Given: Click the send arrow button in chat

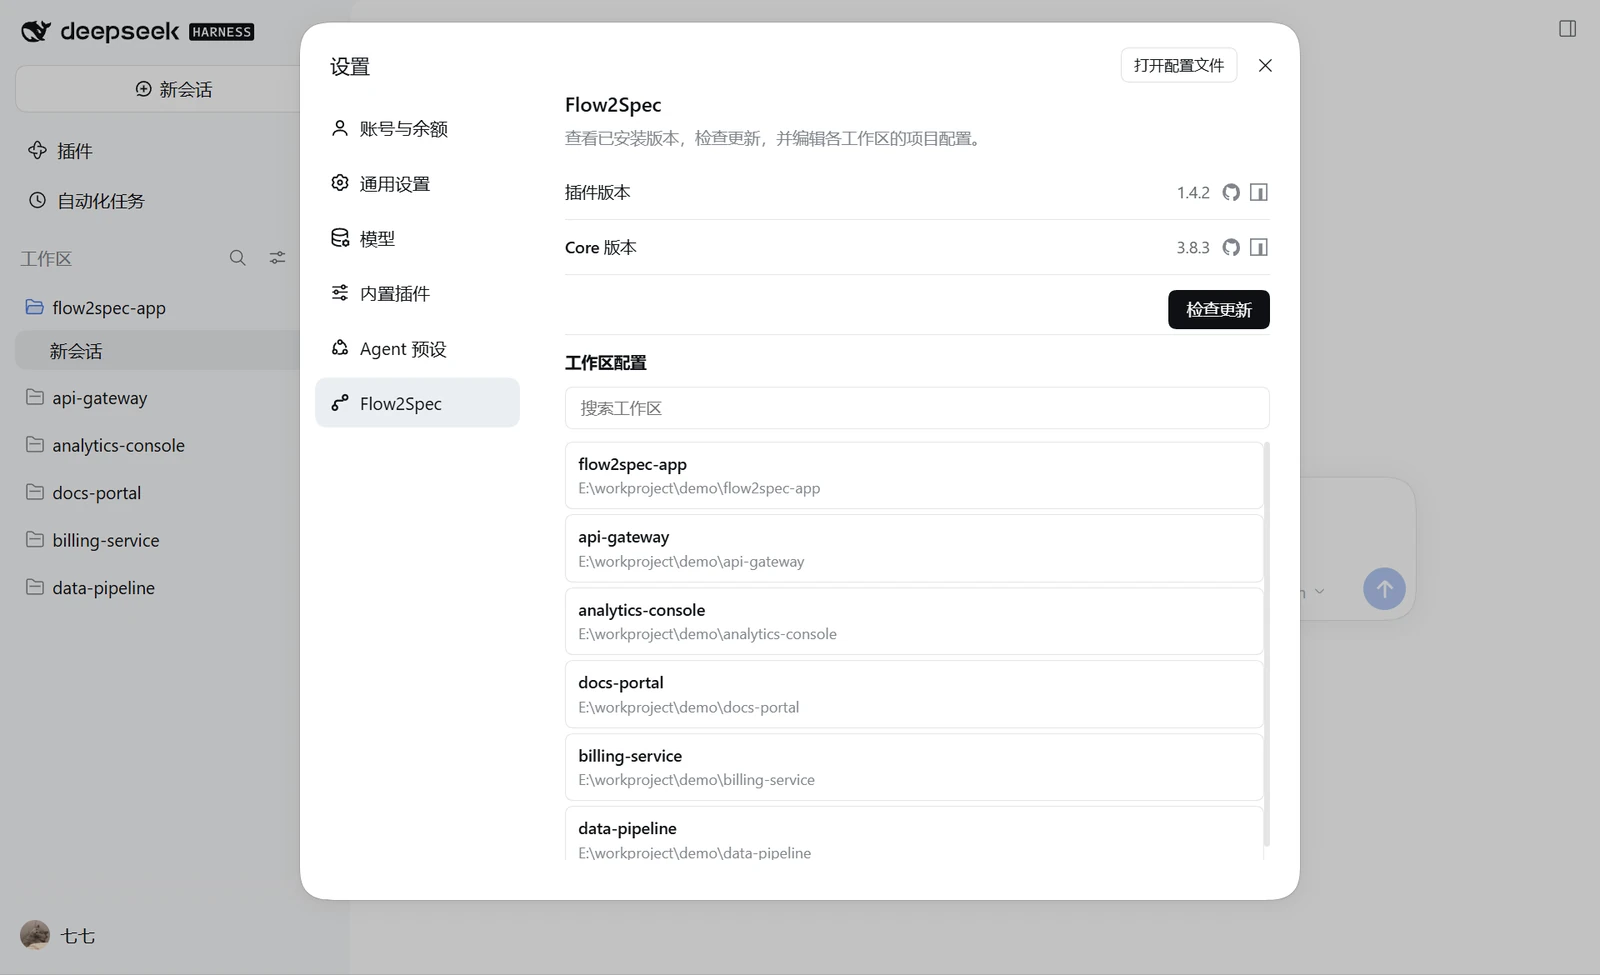Looking at the screenshot, I should click(x=1384, y=589).
